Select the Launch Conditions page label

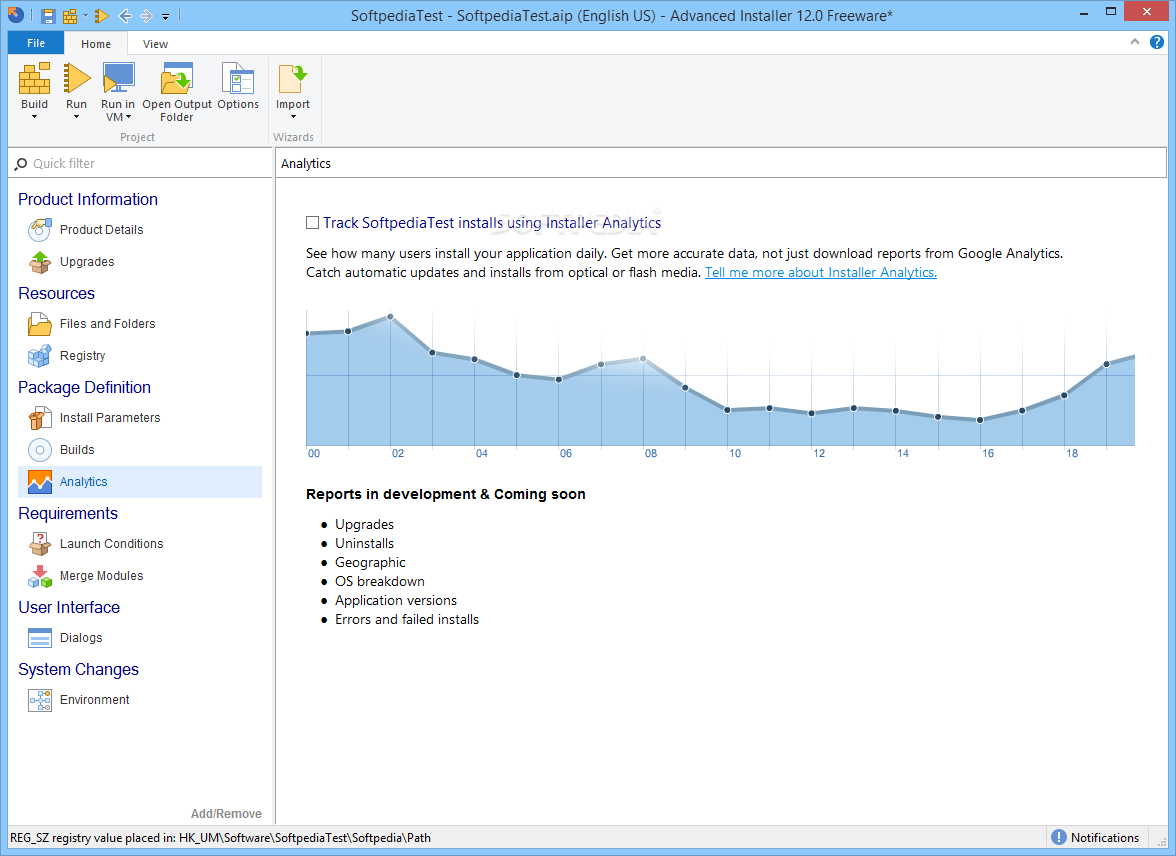[112, 544]
